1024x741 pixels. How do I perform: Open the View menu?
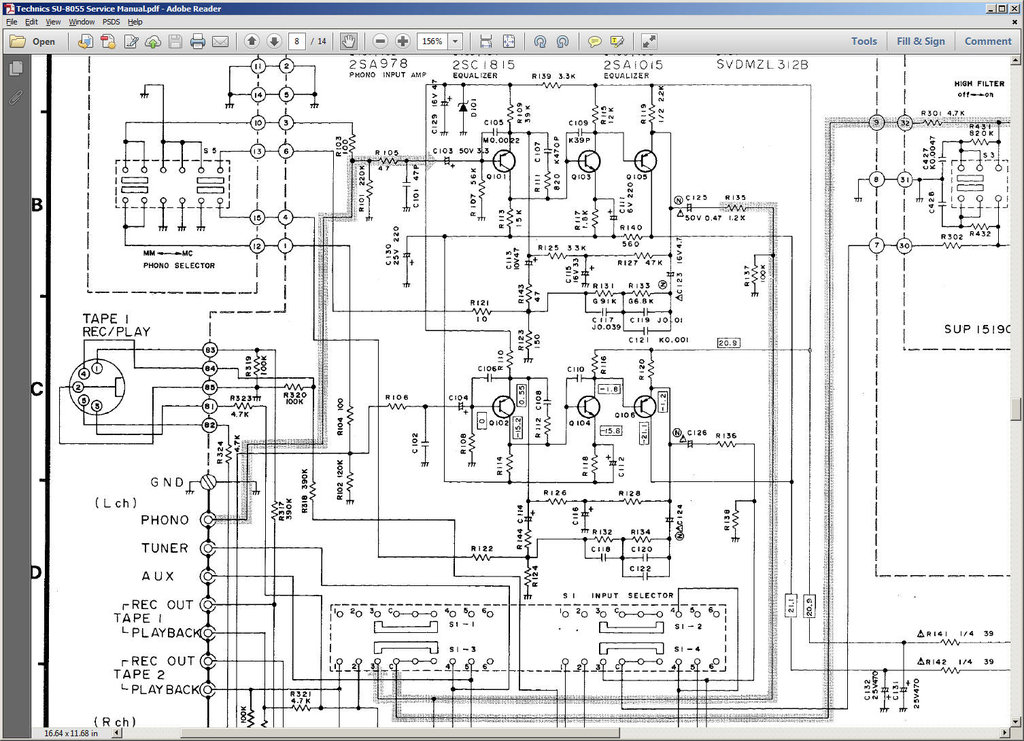(x=53, y=22)
